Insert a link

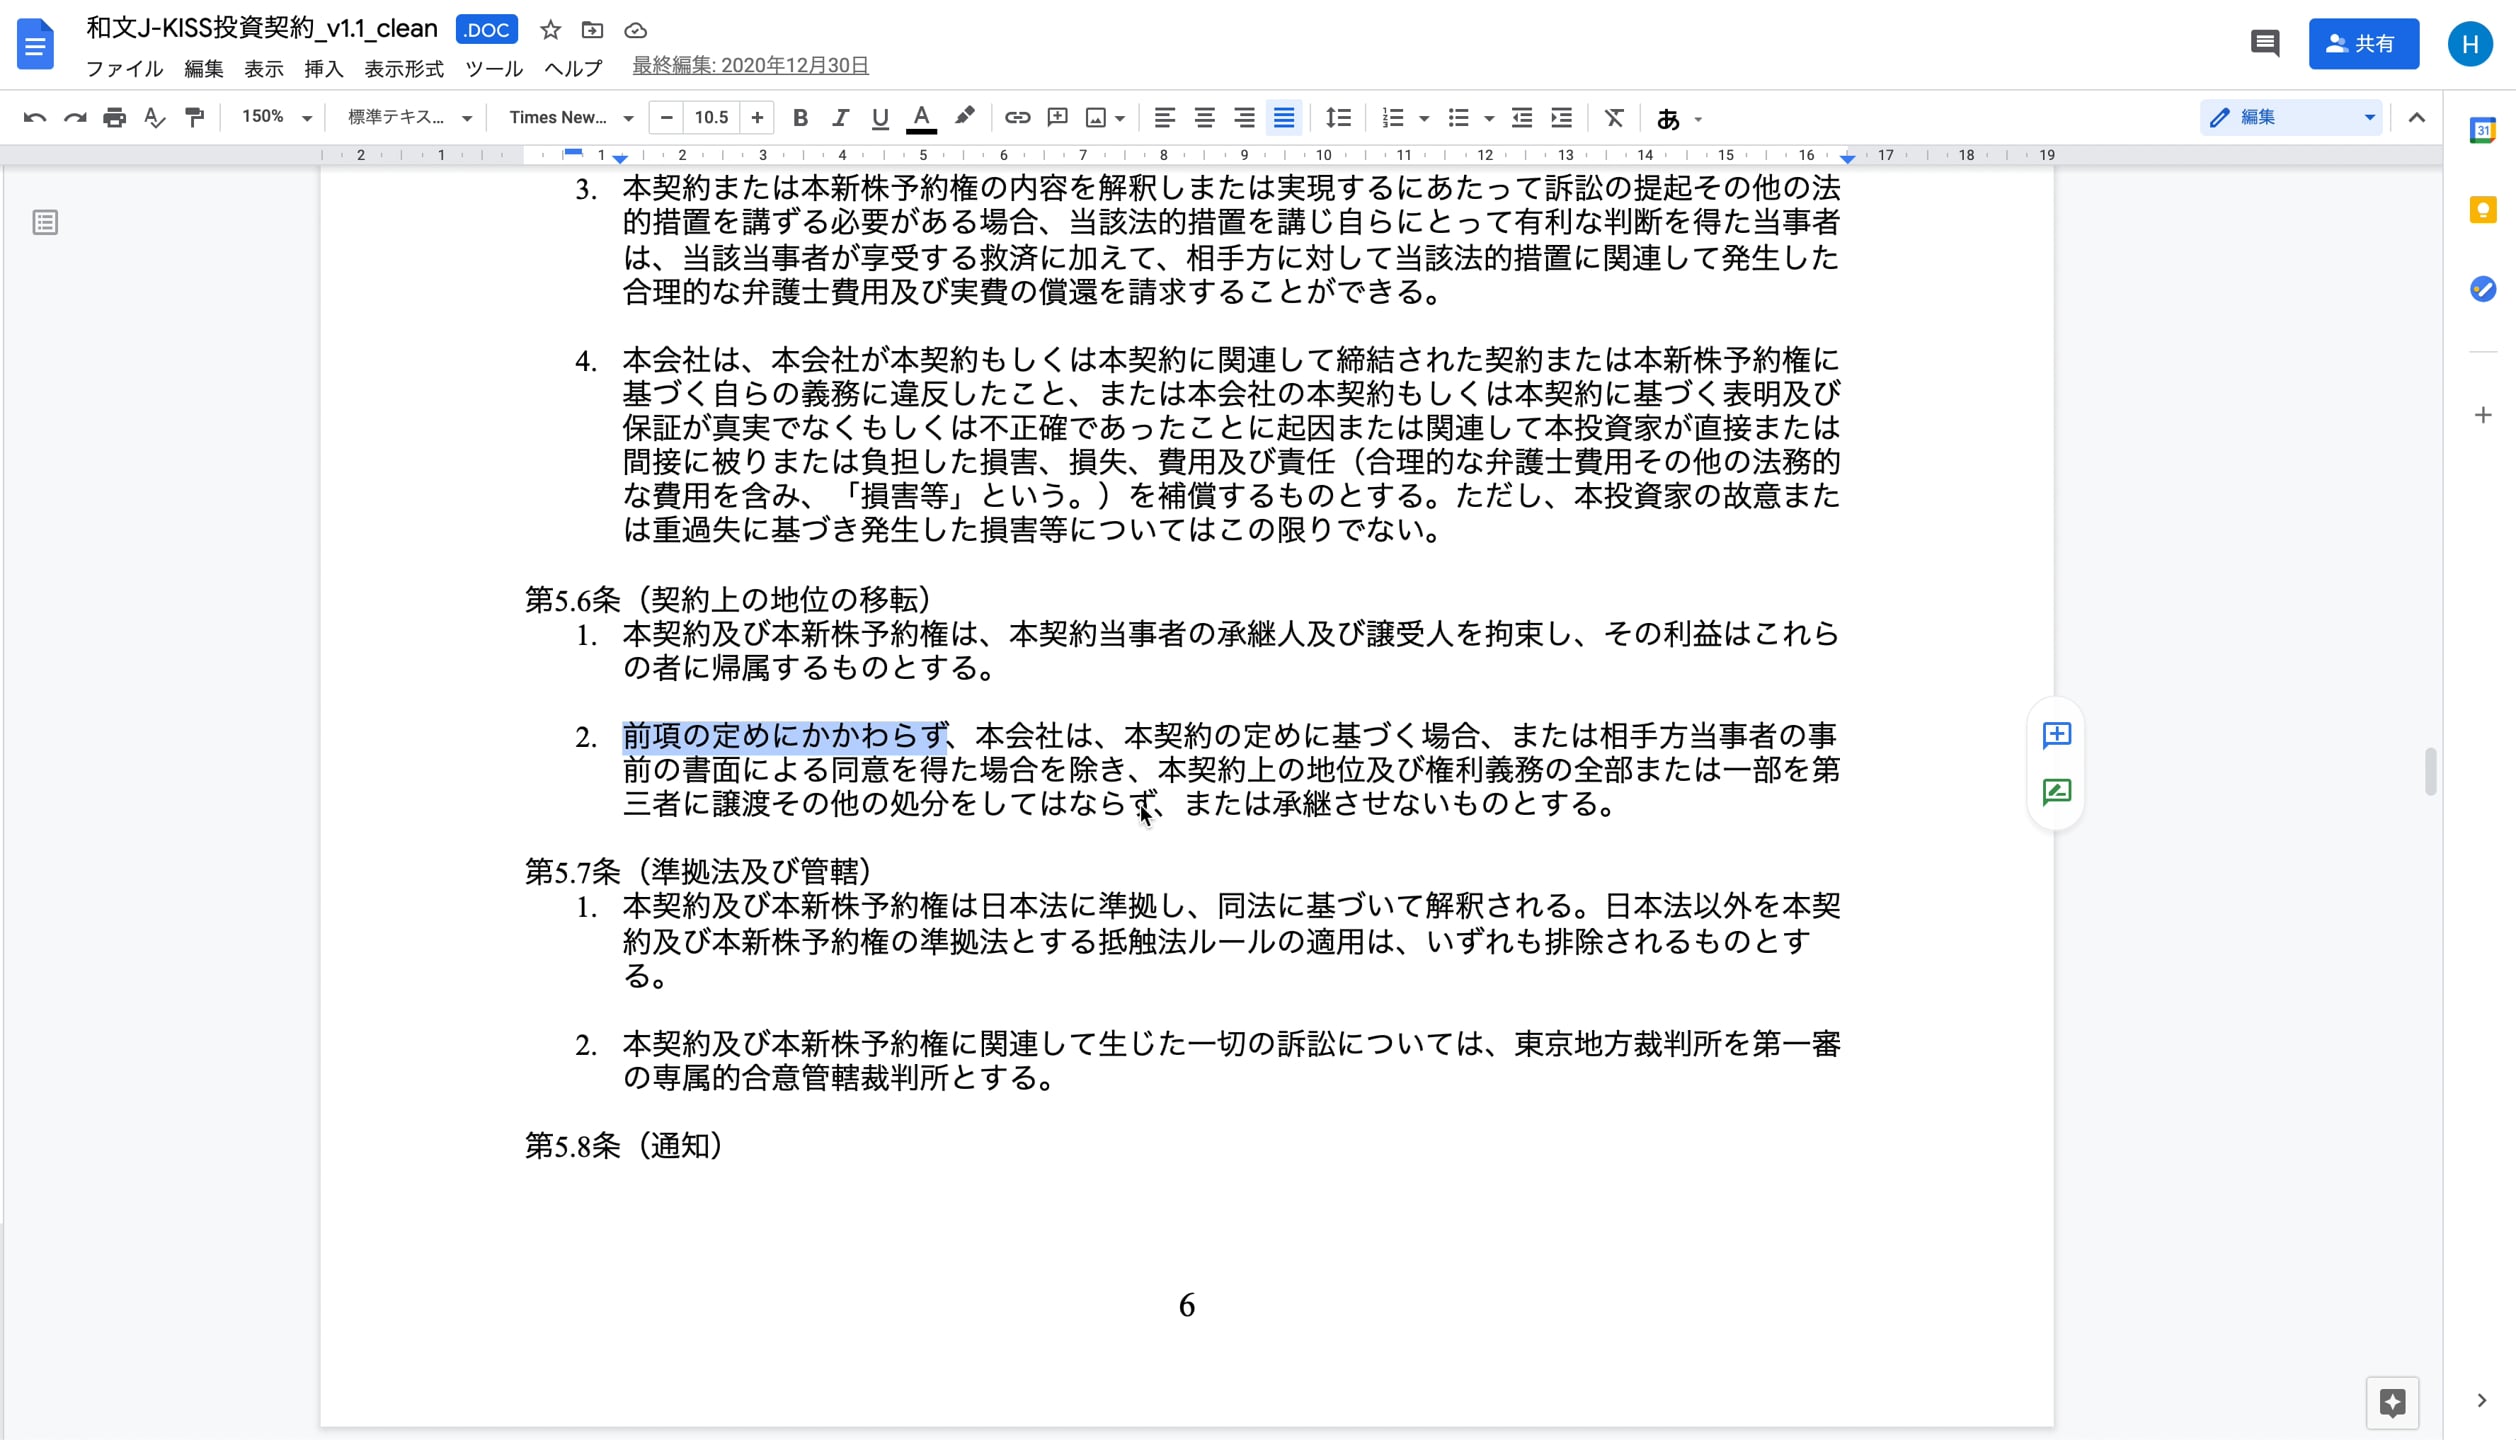pos(1017,117)
